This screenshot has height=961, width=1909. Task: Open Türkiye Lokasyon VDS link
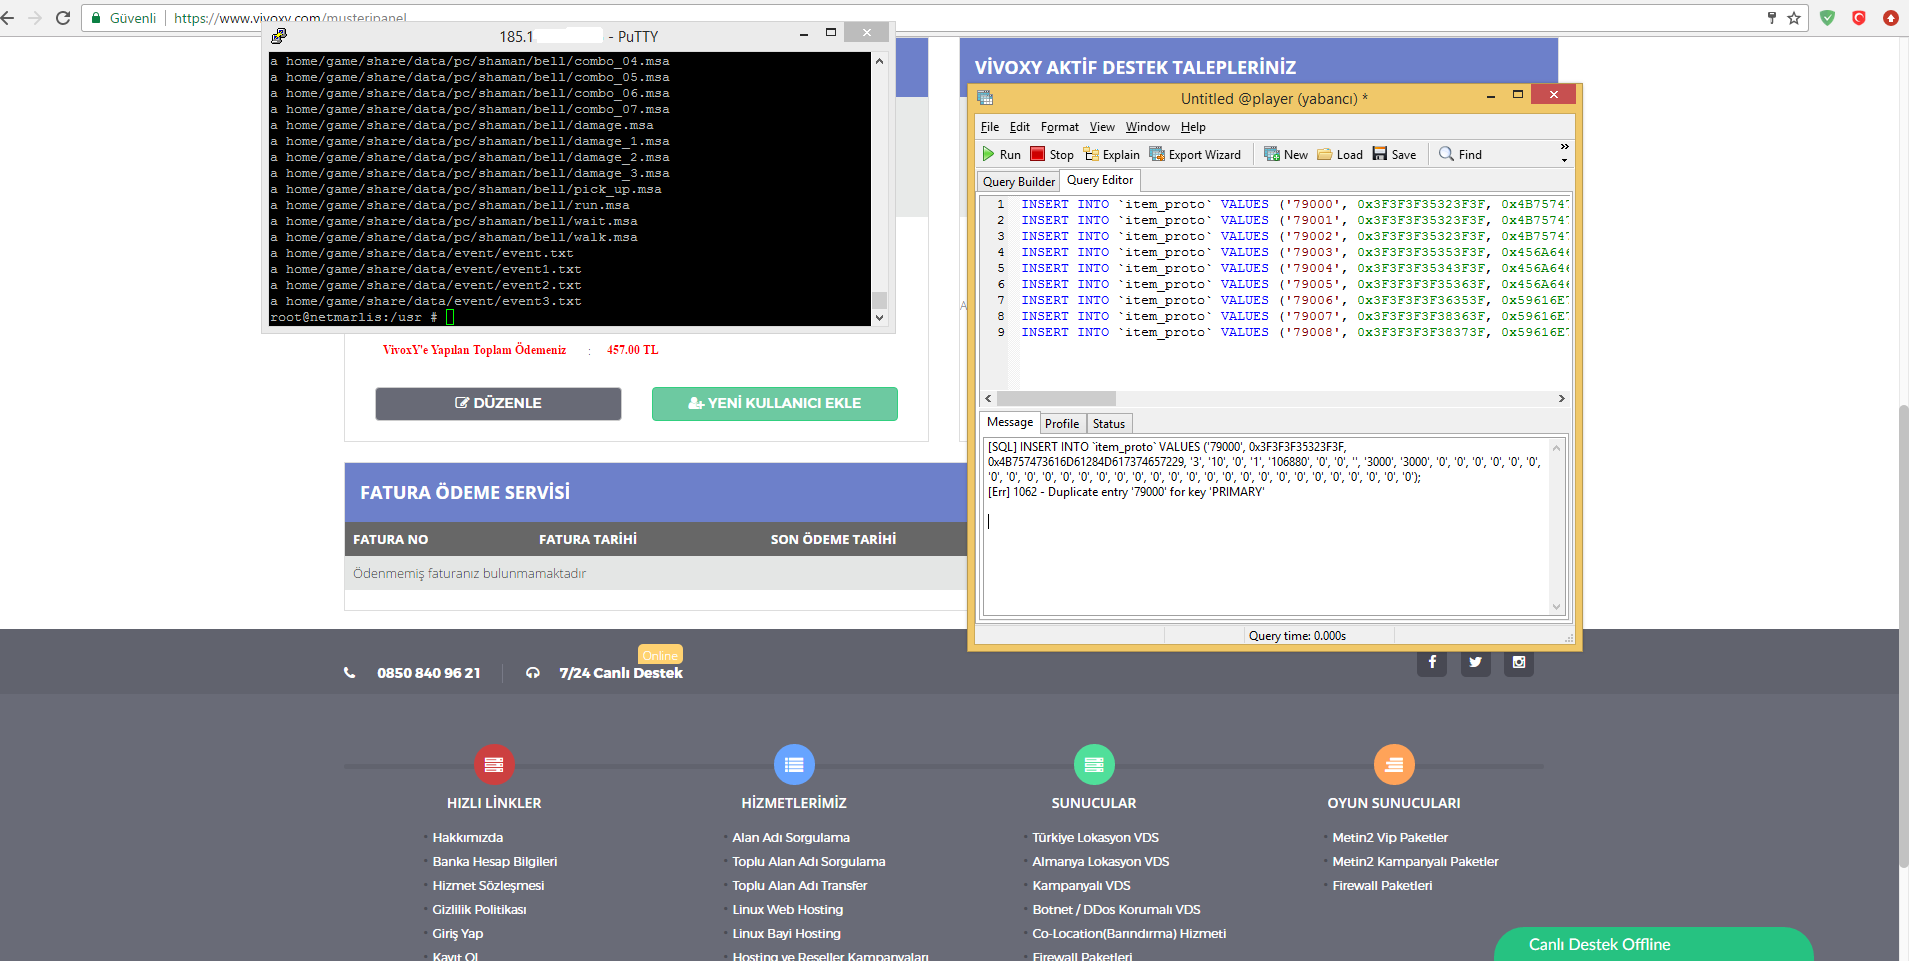click(1095, 838)
